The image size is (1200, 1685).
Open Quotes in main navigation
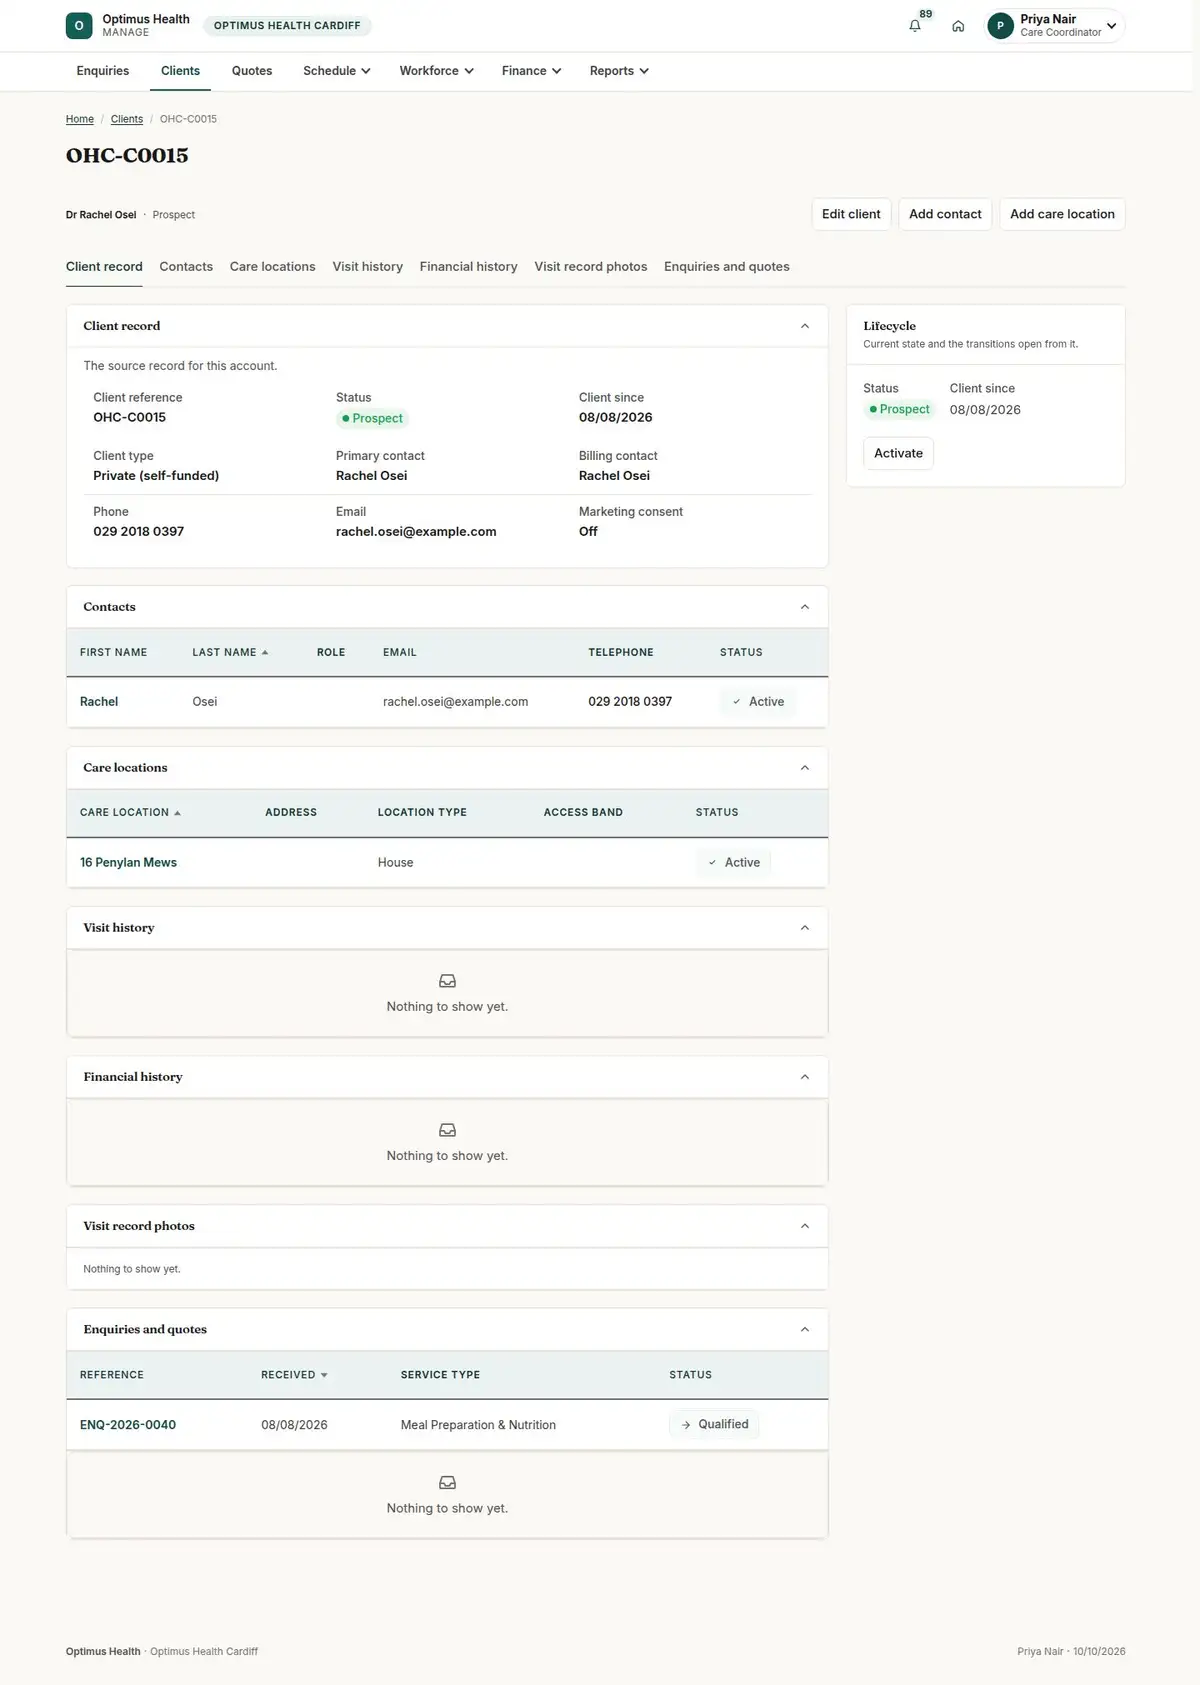click(x=252, y=71)
